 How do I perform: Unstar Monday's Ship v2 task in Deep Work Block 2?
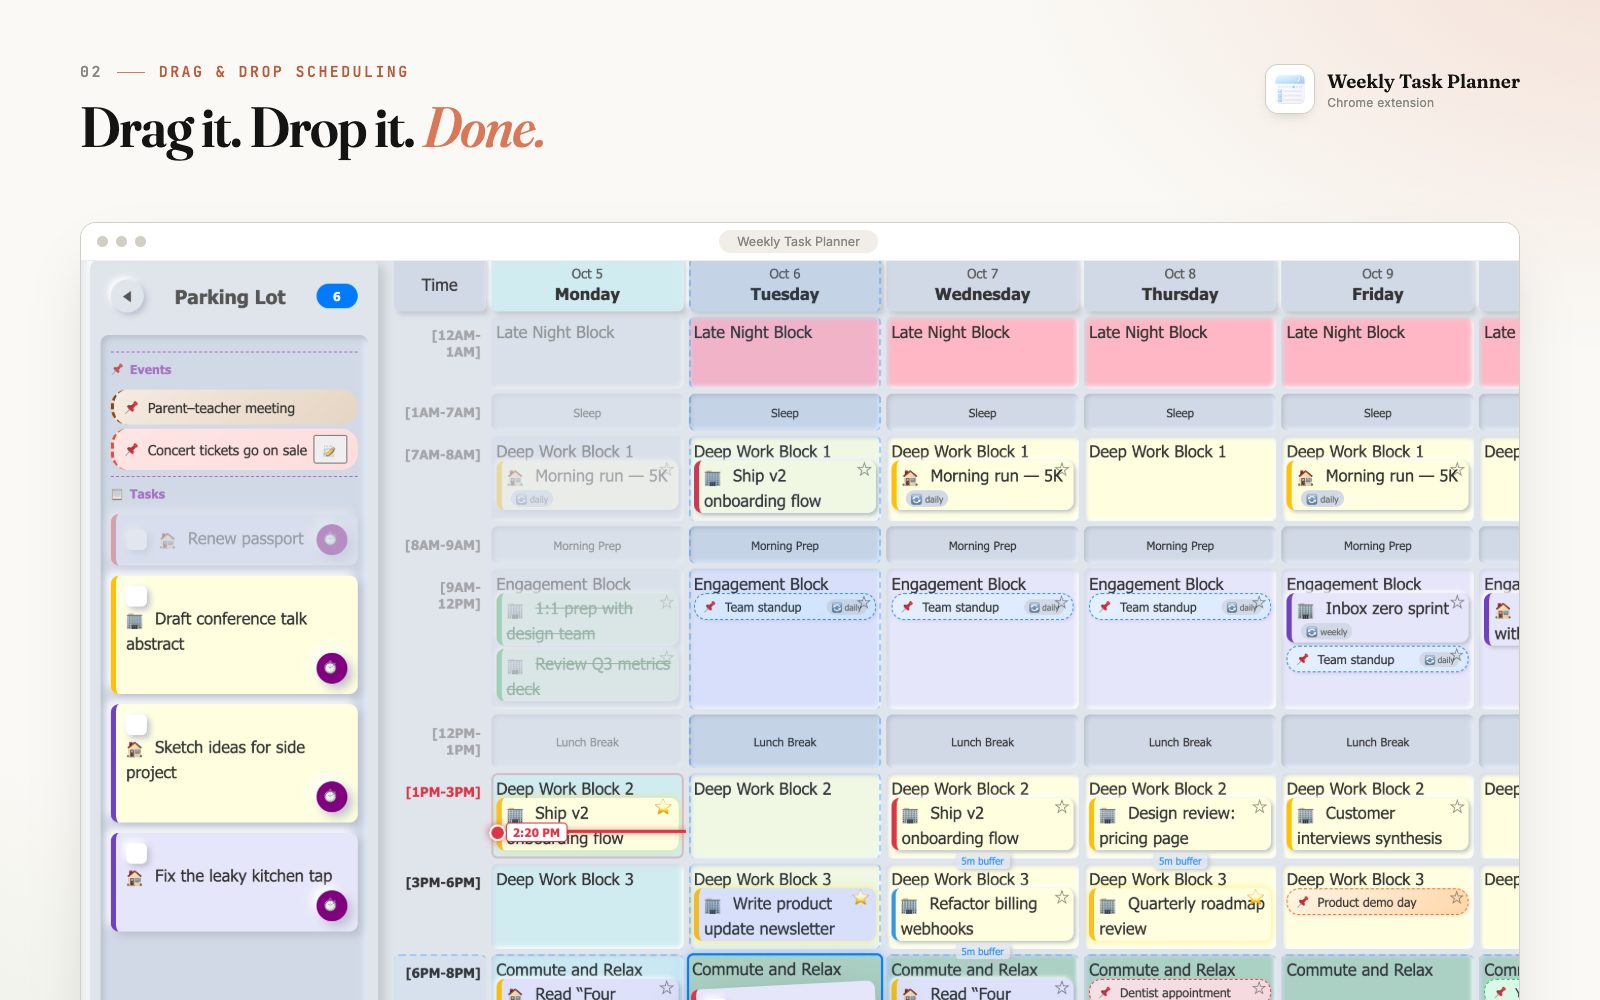coord(663,807)
